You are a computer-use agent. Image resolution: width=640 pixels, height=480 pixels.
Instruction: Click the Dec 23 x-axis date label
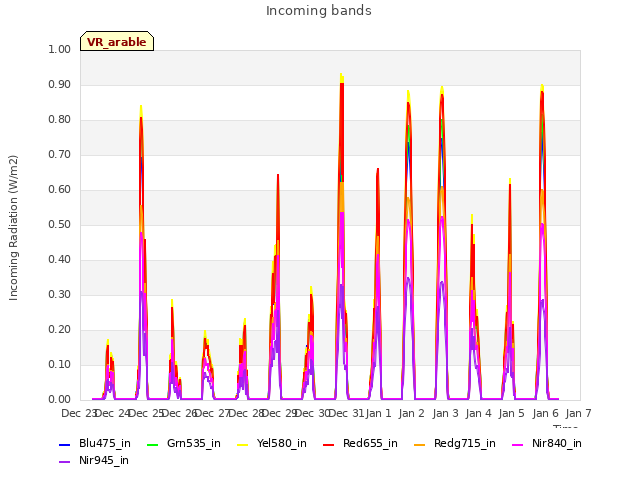pos(78,413)
